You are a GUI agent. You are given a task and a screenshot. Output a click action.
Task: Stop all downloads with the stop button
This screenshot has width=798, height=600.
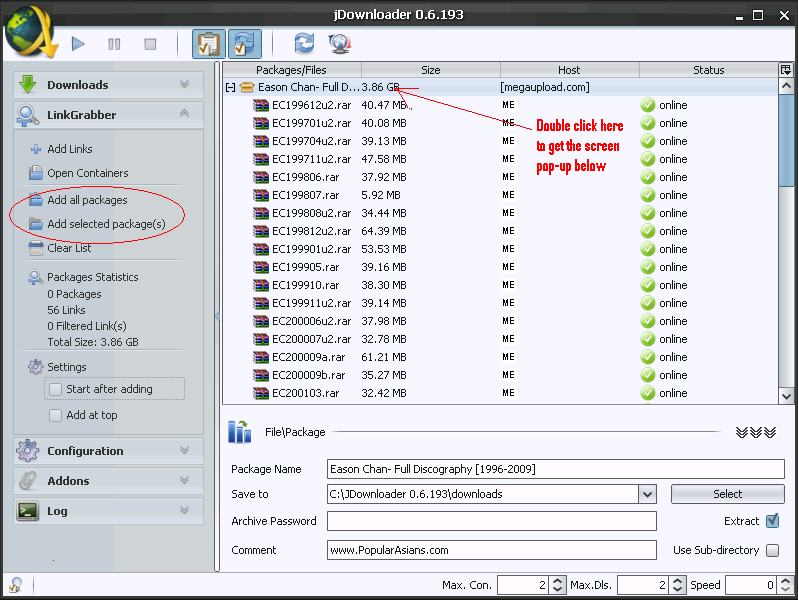tap(150, 44)
